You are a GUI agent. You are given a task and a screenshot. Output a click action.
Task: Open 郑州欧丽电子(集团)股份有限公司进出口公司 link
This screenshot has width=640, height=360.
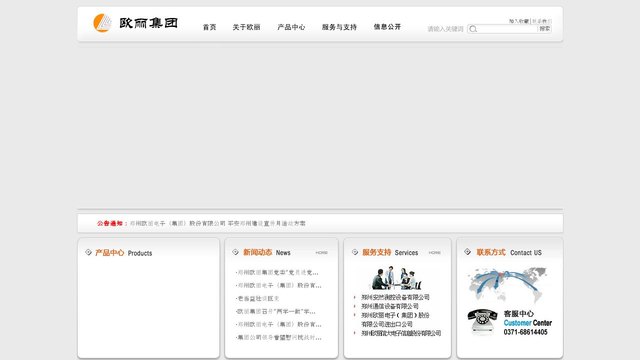coord(395,320)
